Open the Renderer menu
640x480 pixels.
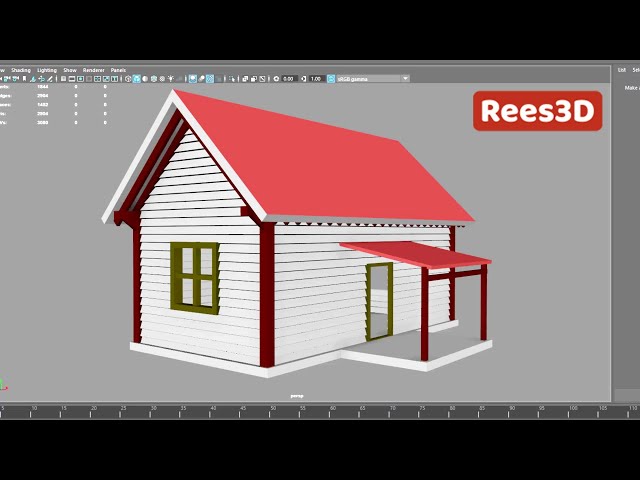(x=93, y=70)
